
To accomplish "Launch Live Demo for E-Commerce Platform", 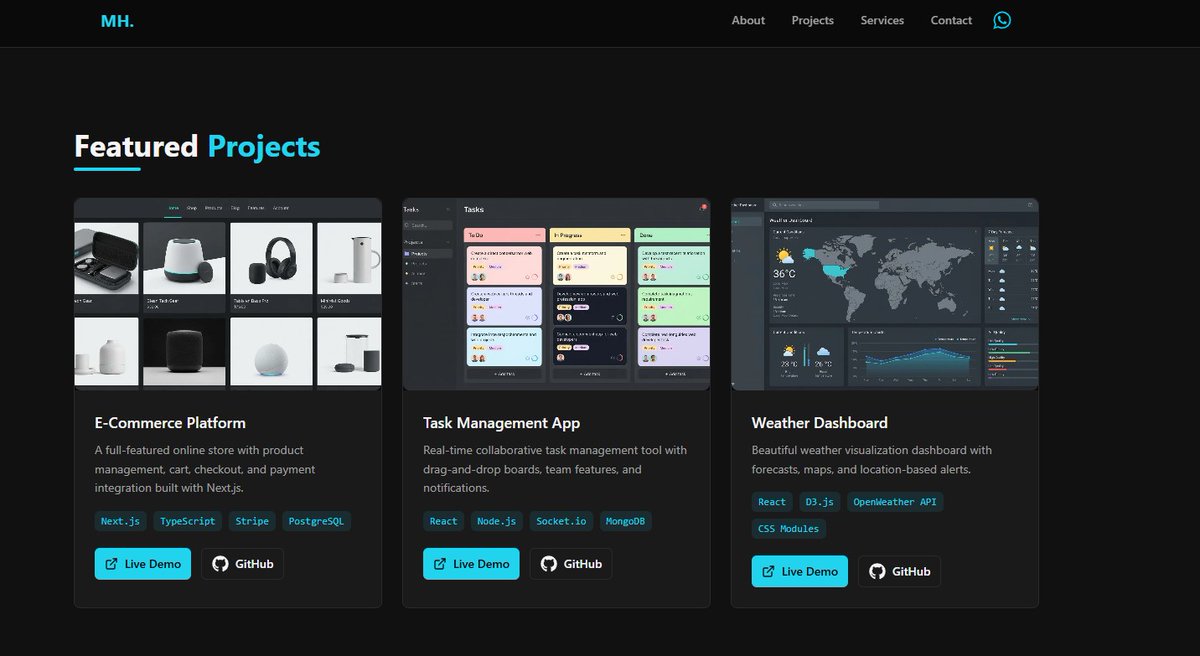I will [142, 564].
